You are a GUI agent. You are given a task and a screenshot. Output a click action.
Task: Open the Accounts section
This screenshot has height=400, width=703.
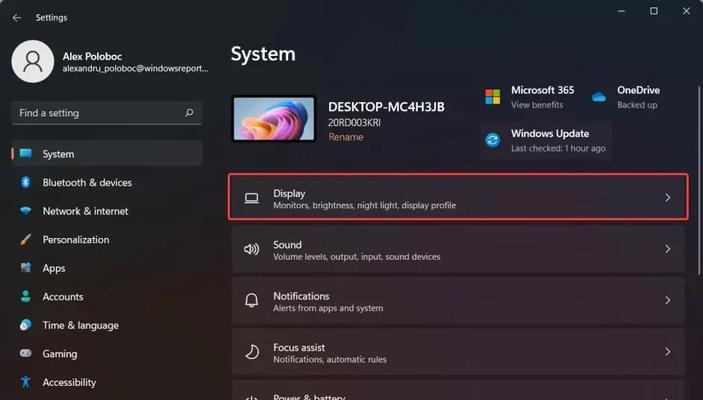point(107,296)
